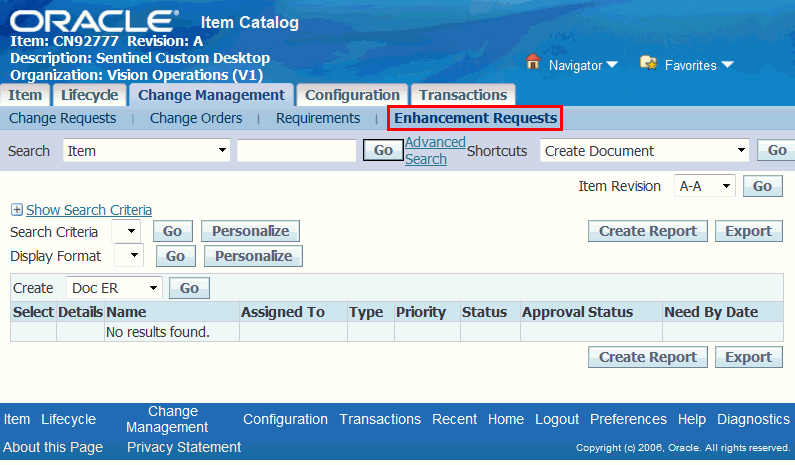The height and width of the screenshot is (465, 795).
Task: Click the bottom Create Report button
Action: click(x=648, y=357)
